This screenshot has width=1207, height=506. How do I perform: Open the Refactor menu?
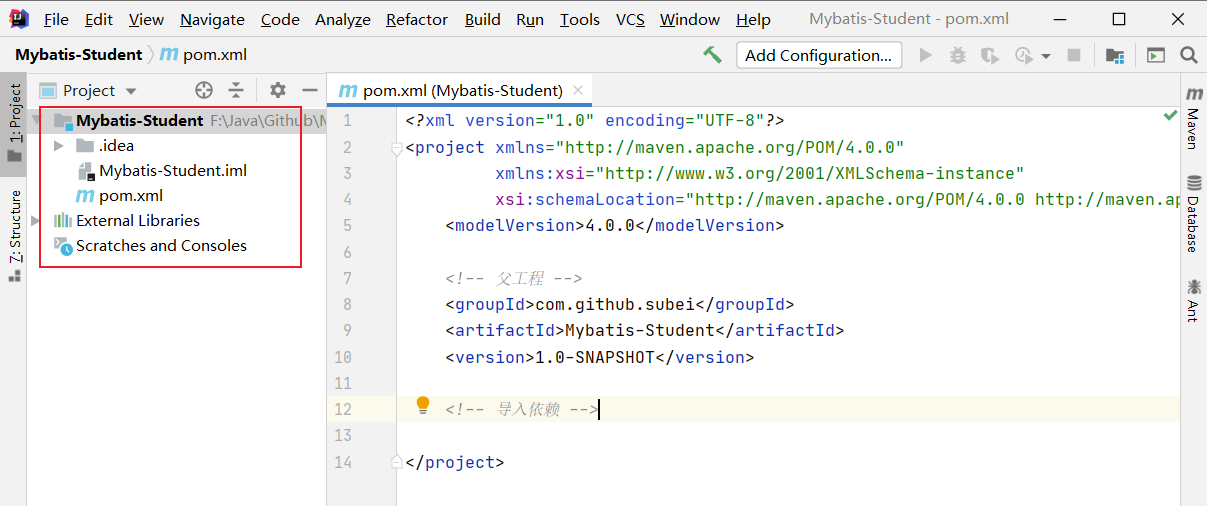(417, 19)
